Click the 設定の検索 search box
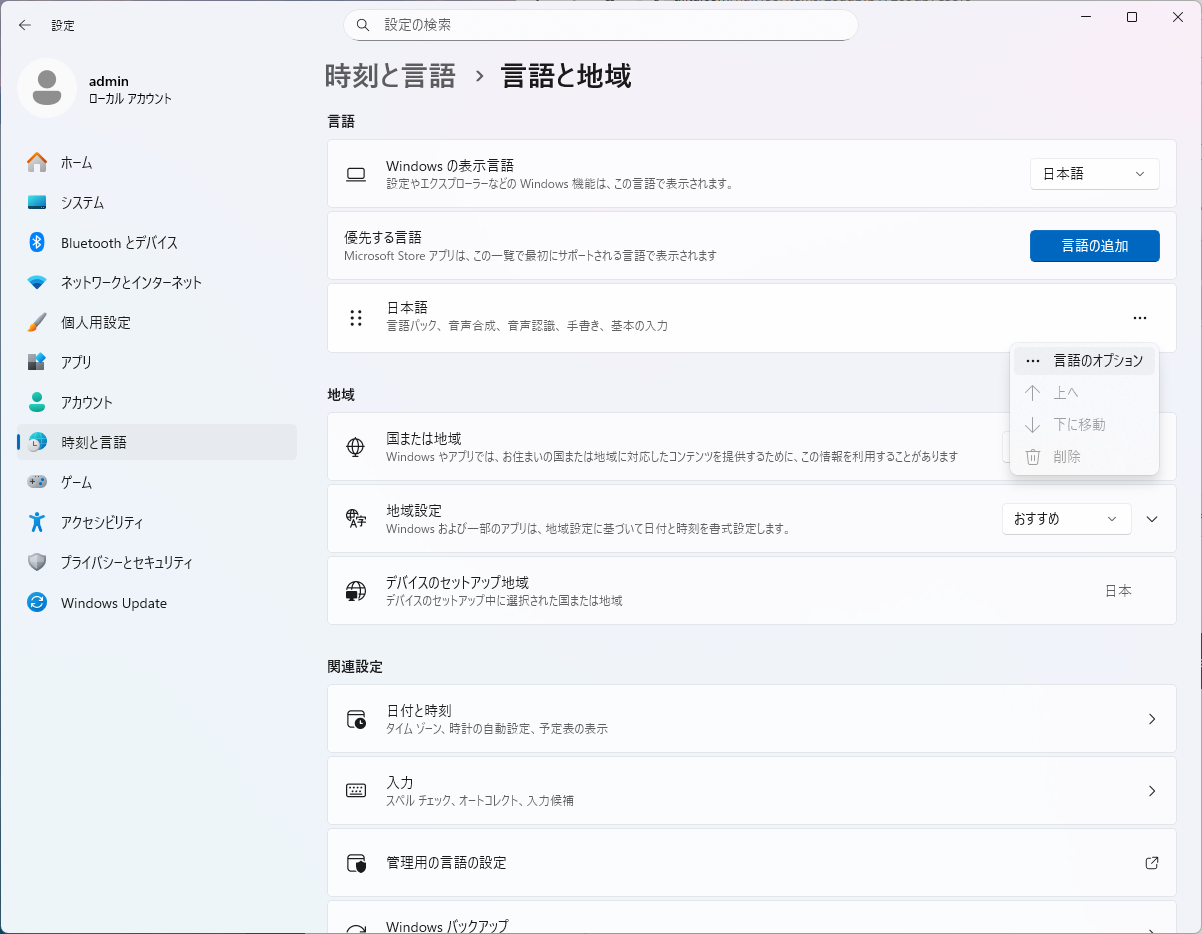Image resolution: width=1202 pixels, height=934 pixels. [x=600, y=25]
